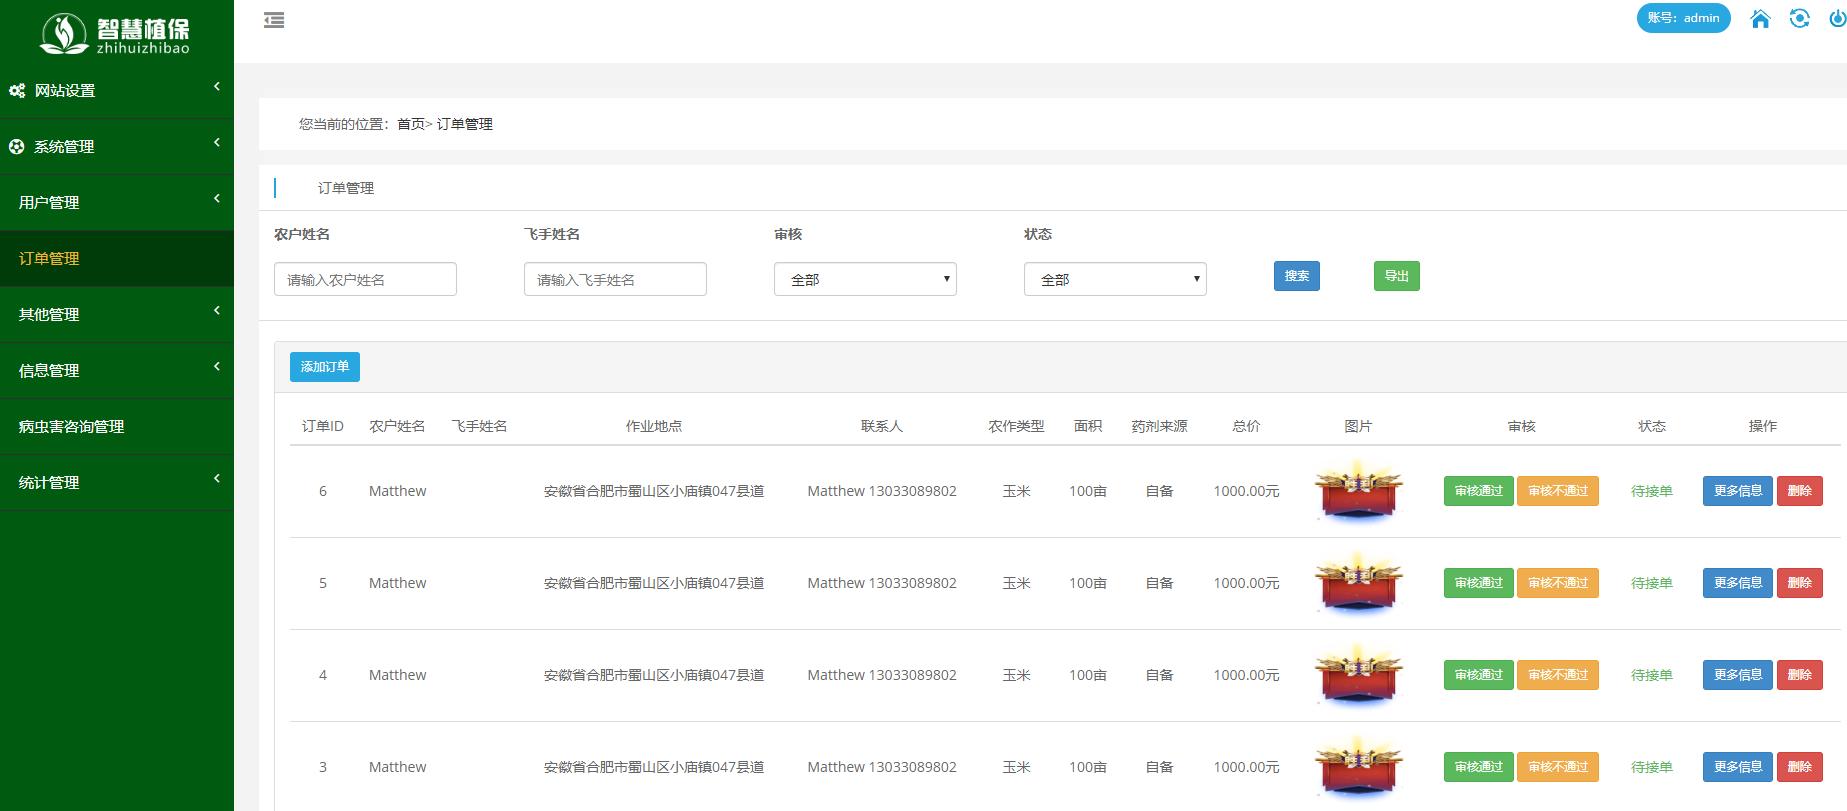
Task: Expand the 用户管理 sidebar menu
Action: (x=116, y=202)
